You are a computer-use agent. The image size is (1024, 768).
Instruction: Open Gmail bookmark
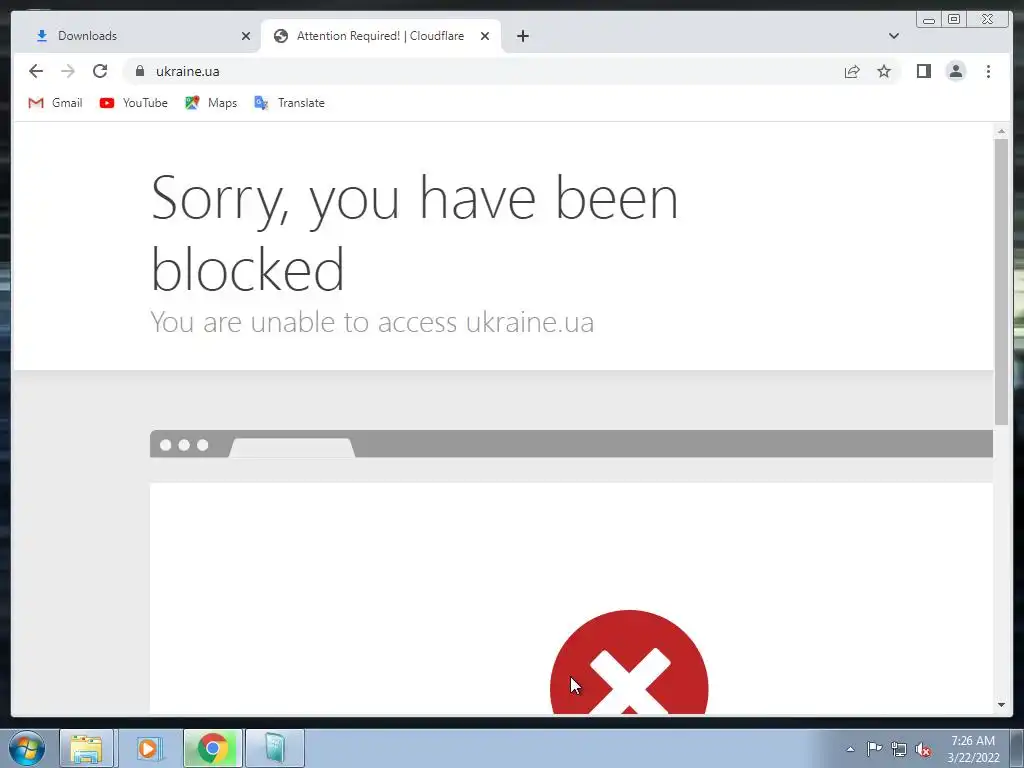(56, 103)
